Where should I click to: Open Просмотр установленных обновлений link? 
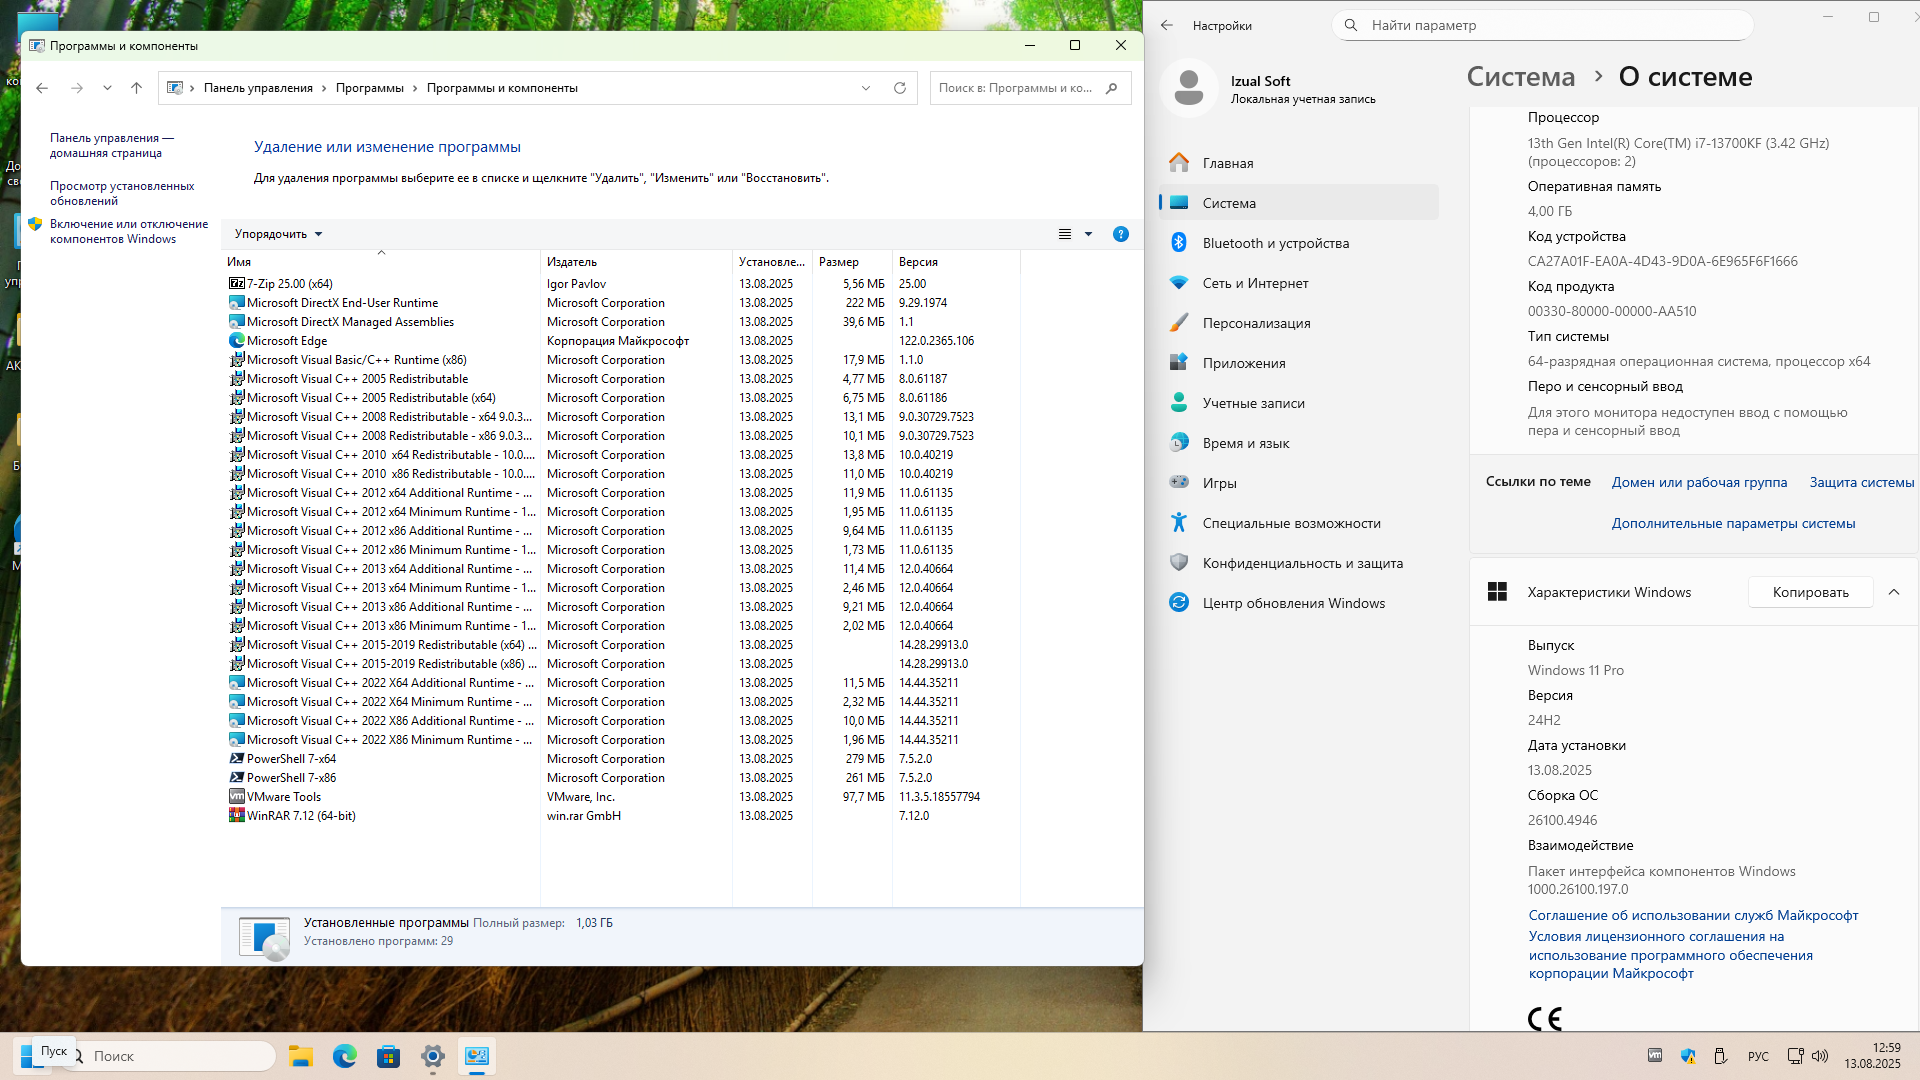click(122, 193)
